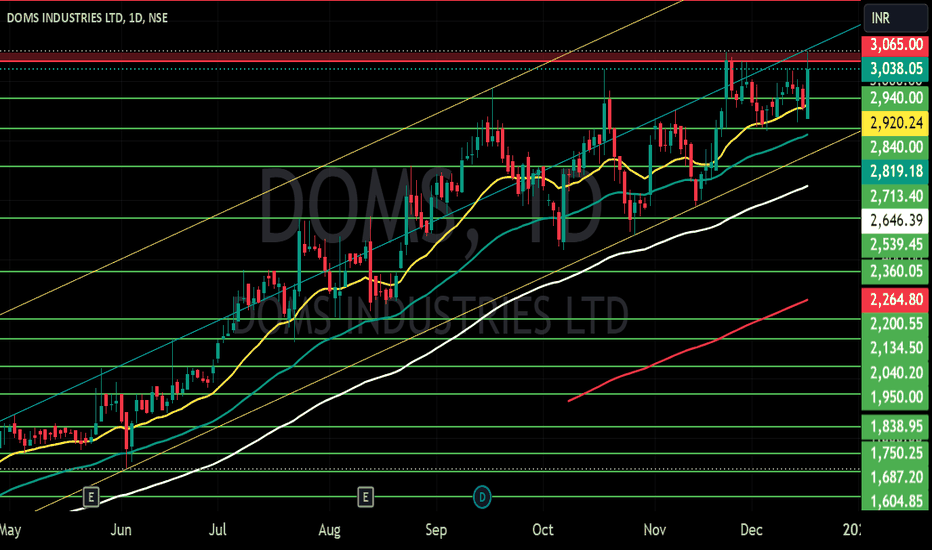Open the INR currency selector
The image size is (932, 550).
(895, 18)
